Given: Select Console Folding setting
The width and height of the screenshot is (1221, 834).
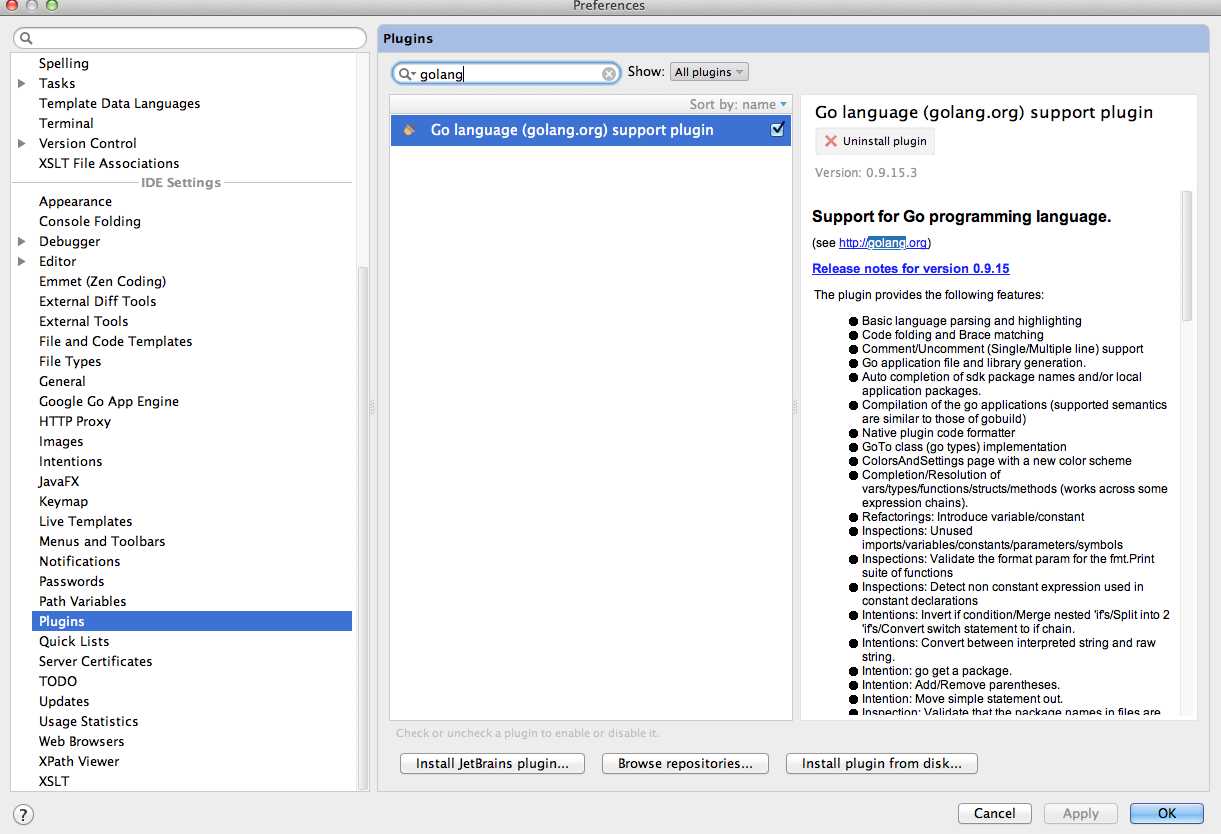Looking at the screenshot, I should click(90, 222).
